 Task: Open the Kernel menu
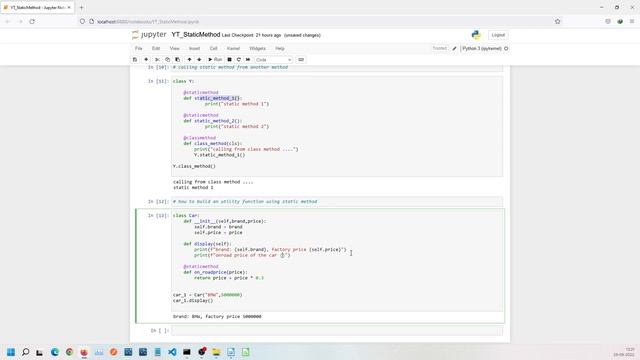point(233,49)
